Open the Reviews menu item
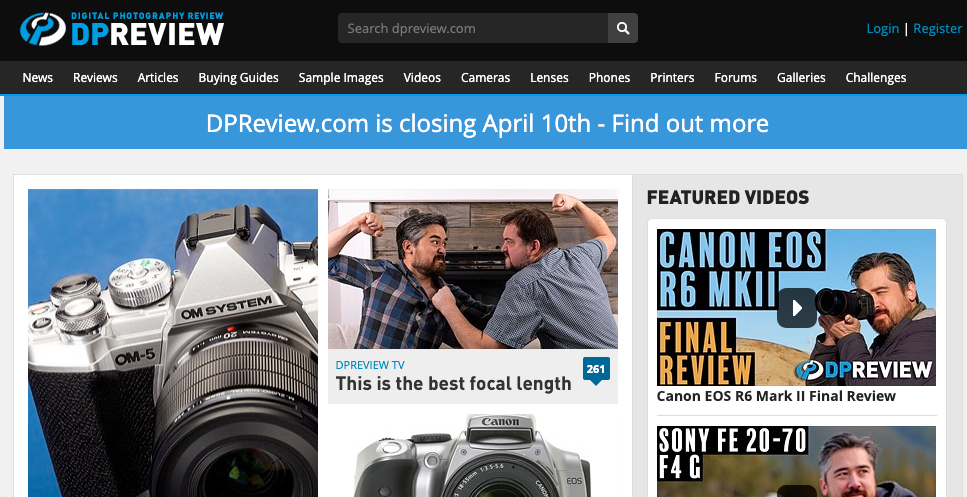This screenshot has width=967, height=497. coord(95,77)
